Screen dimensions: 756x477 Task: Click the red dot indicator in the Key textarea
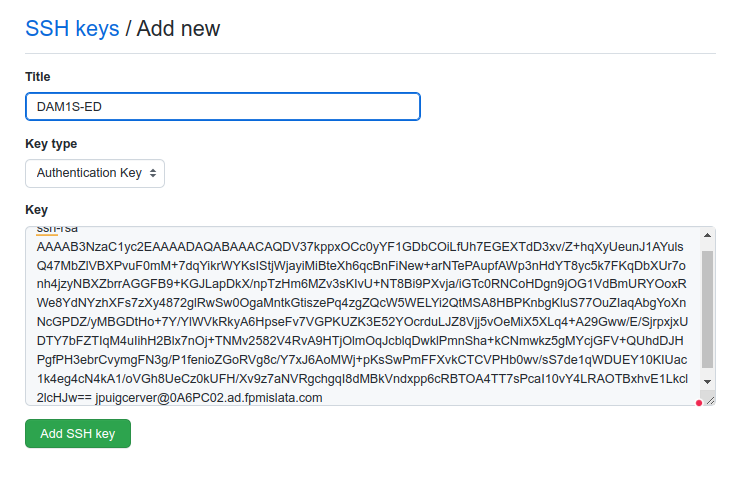tap(699, 403)
